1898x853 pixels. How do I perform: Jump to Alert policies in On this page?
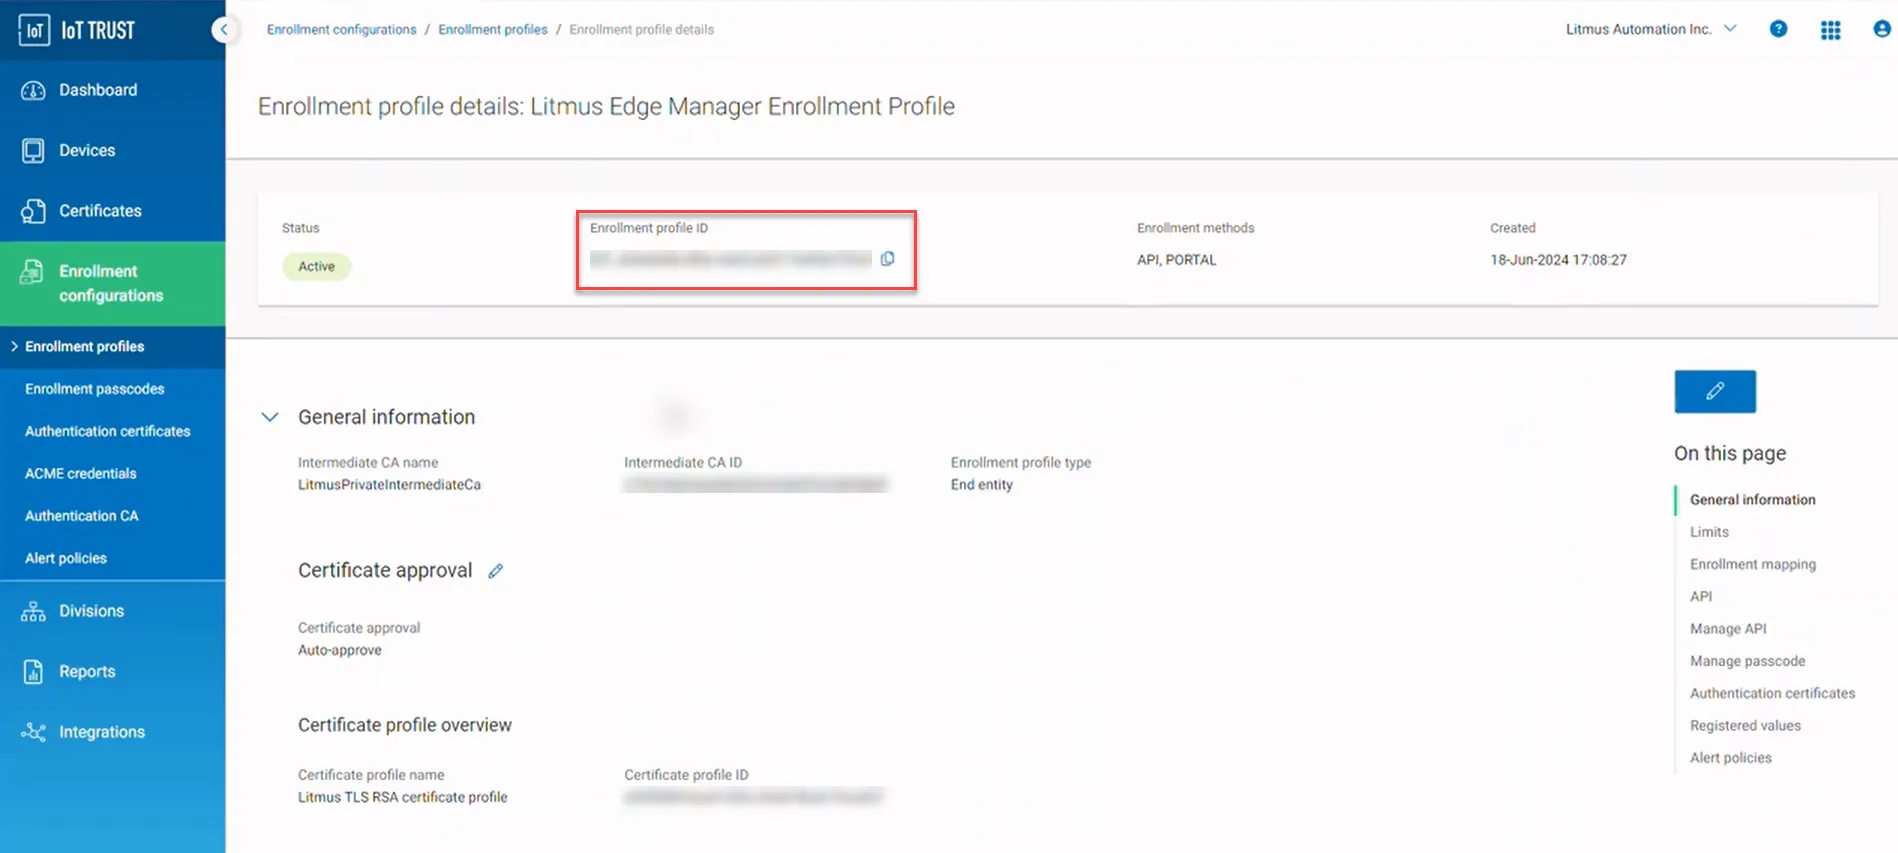[x=1731, y=758]
